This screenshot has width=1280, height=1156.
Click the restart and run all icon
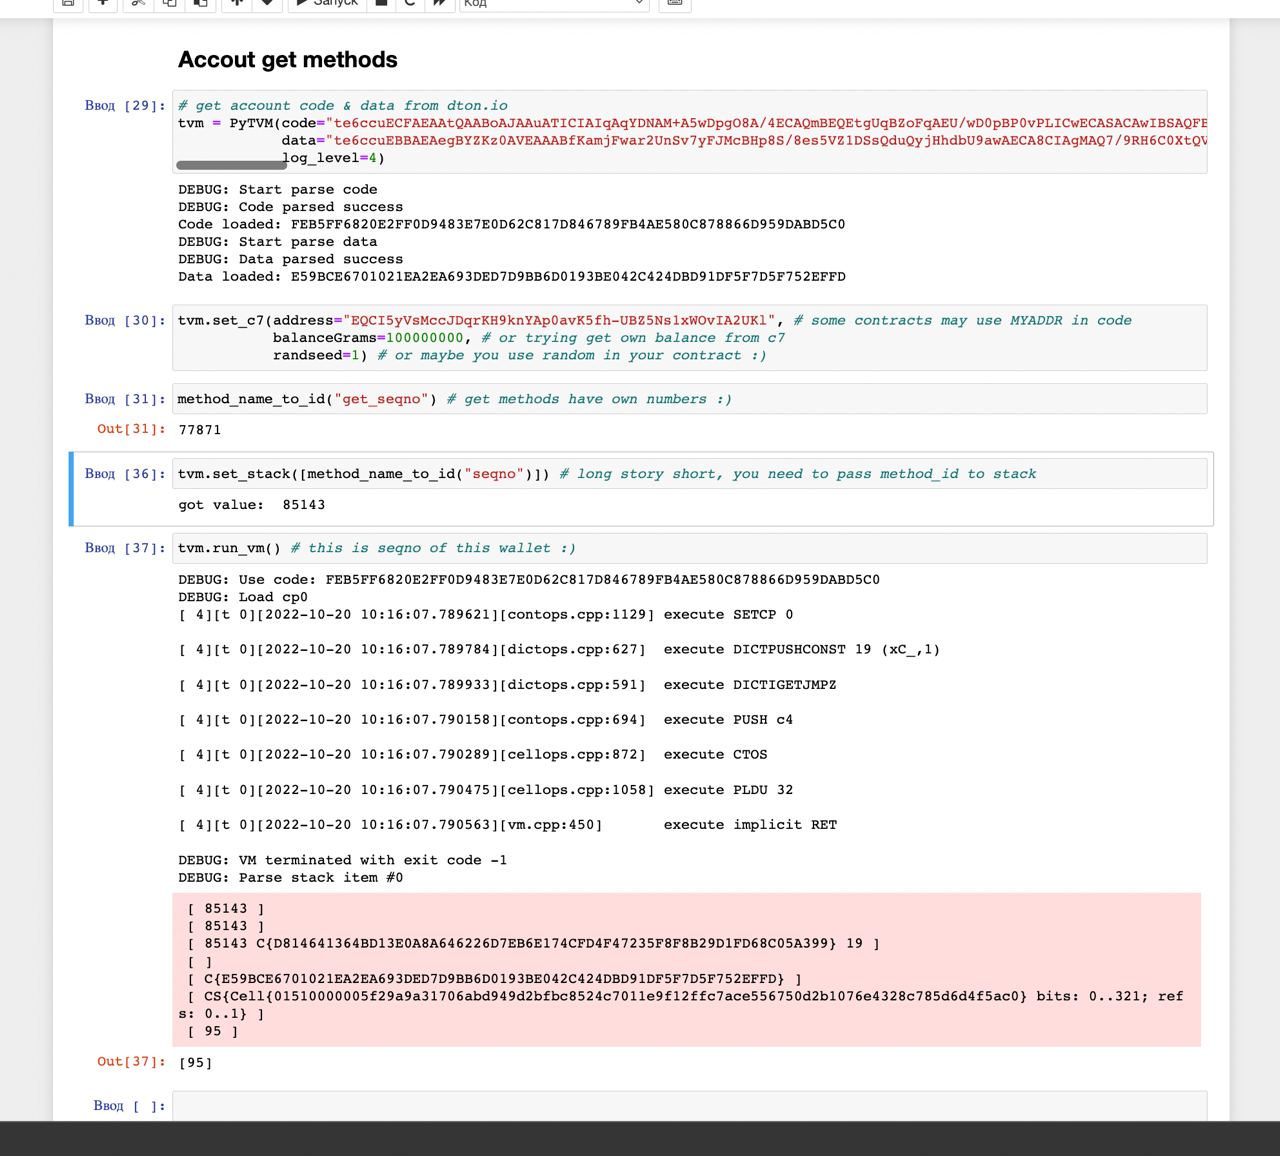438,3
